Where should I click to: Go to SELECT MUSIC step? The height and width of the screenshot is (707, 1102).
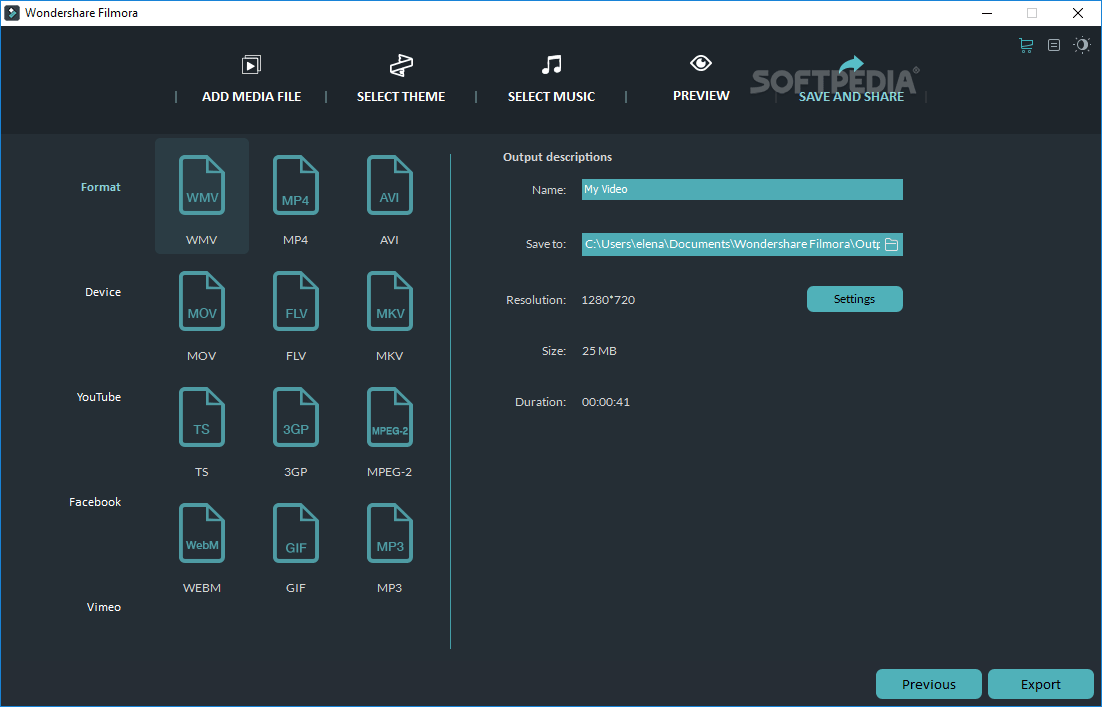[552, 96]
